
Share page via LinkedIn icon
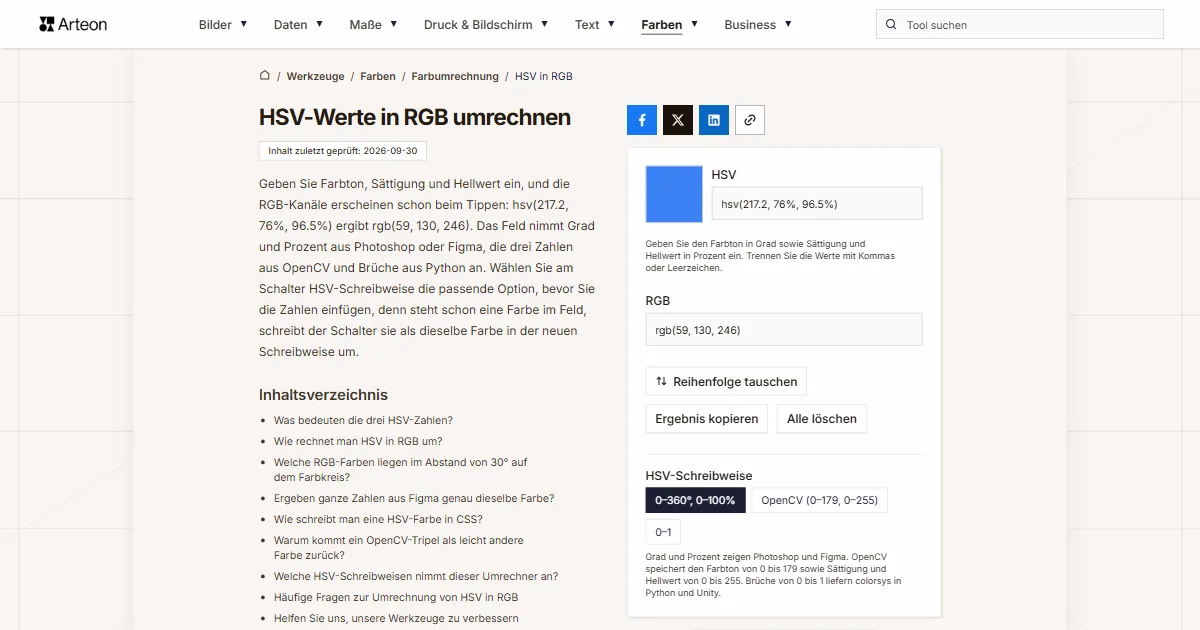coord(714,120)
